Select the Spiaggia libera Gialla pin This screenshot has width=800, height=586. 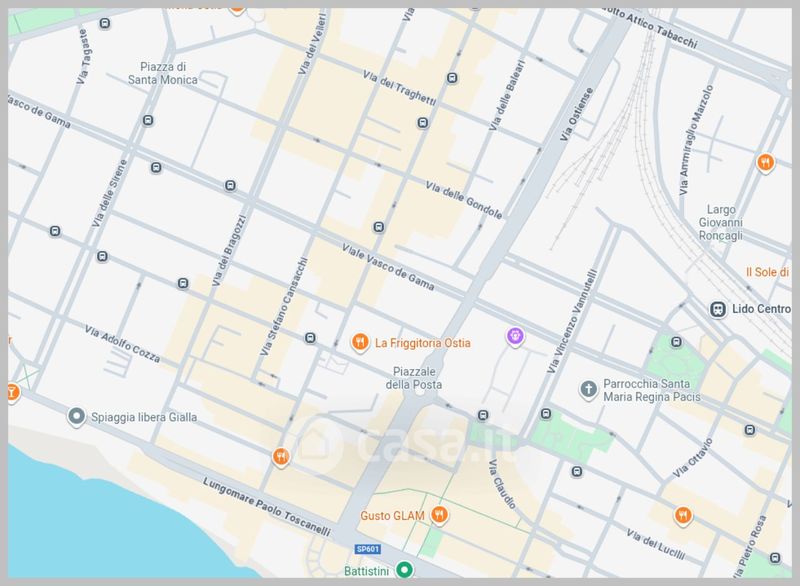coord(75,416)
